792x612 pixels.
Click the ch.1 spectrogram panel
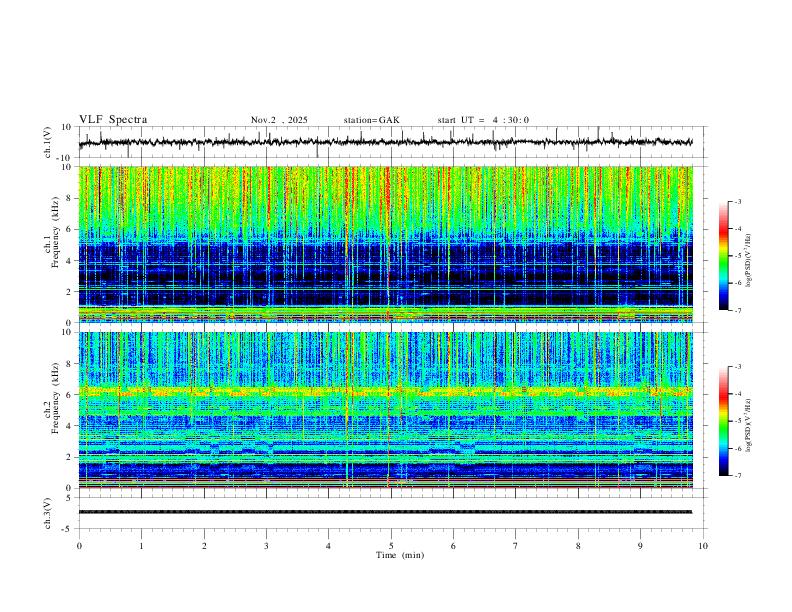386,244
